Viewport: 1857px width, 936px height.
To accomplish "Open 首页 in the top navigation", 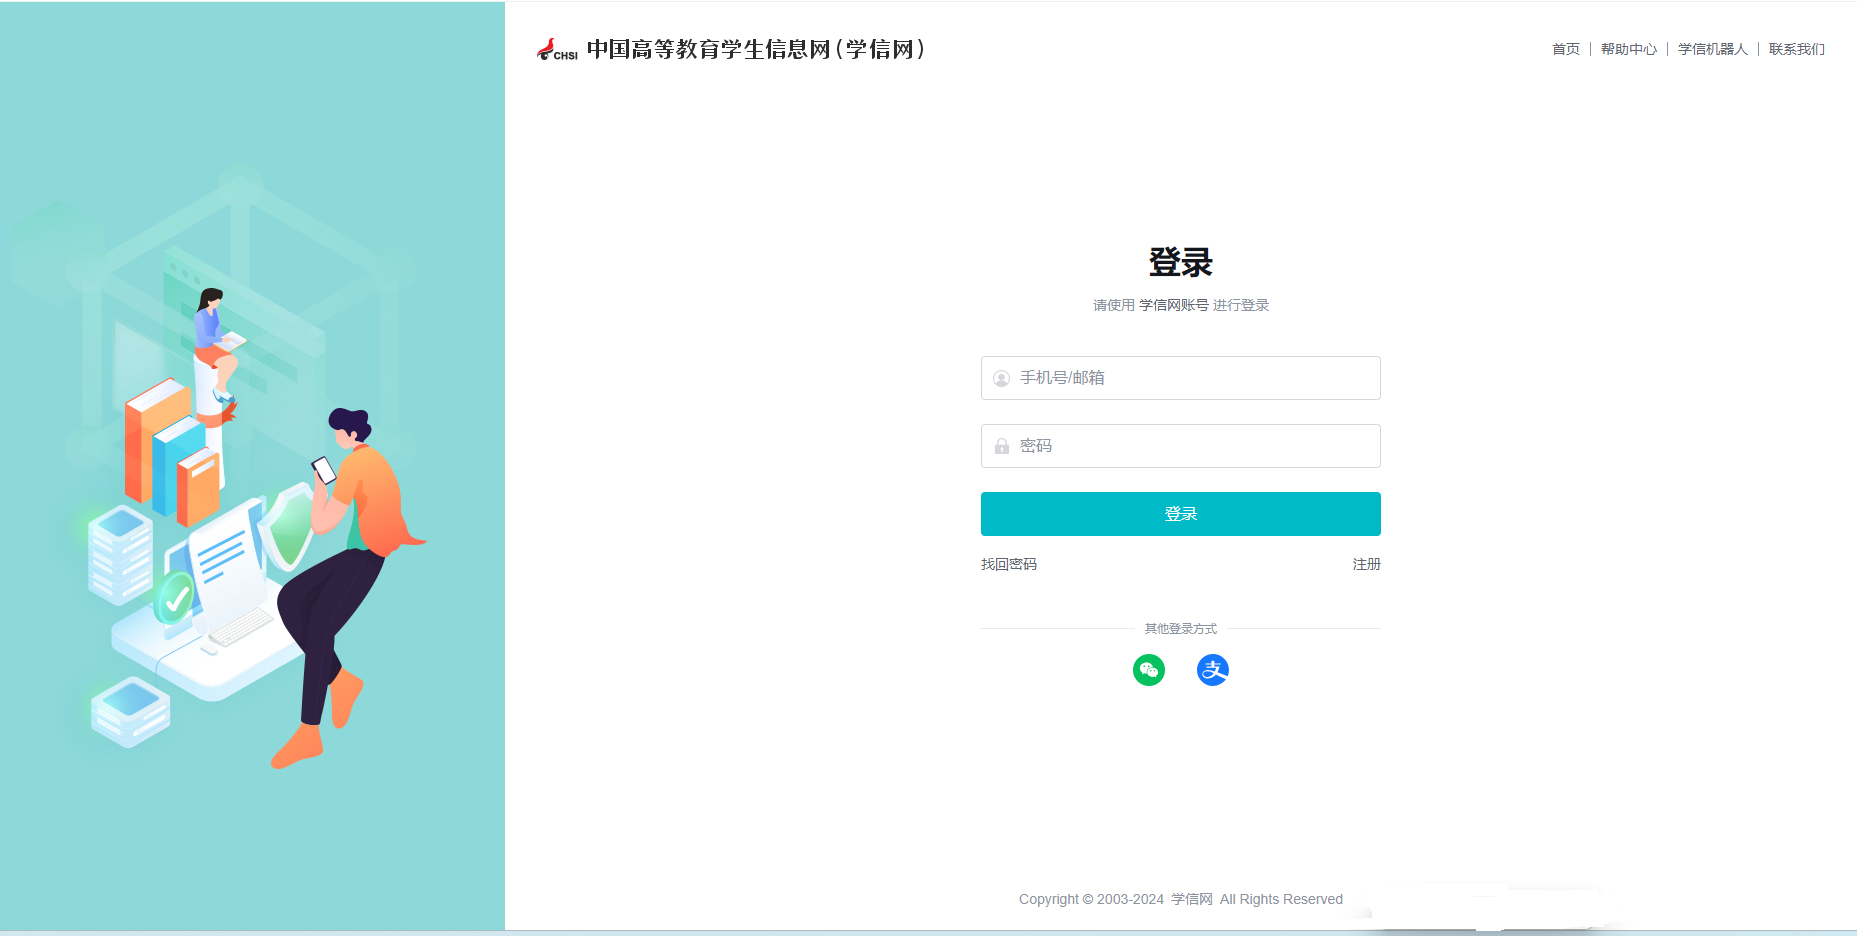I will click(x=1565, y=49).
